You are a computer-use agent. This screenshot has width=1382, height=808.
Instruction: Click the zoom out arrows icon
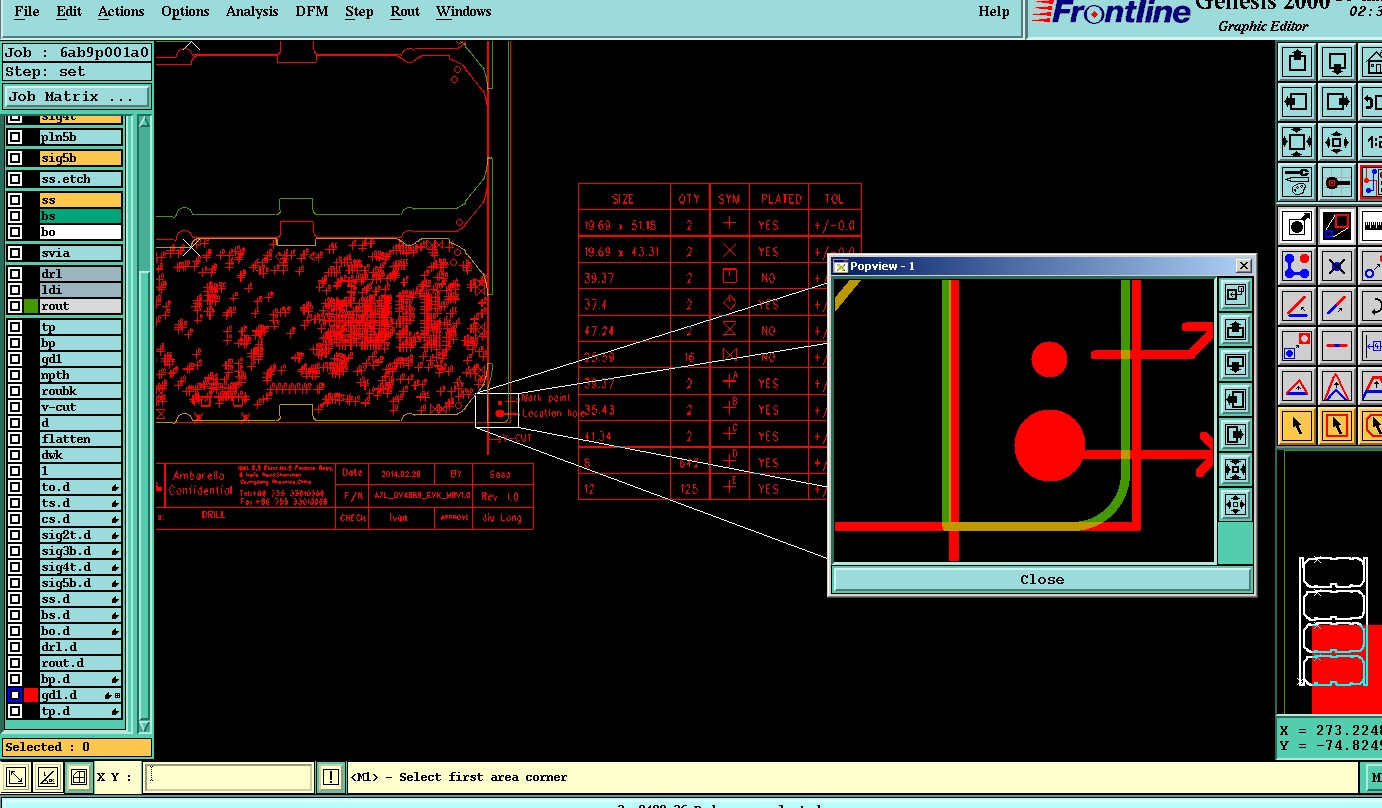point(1338,141)
